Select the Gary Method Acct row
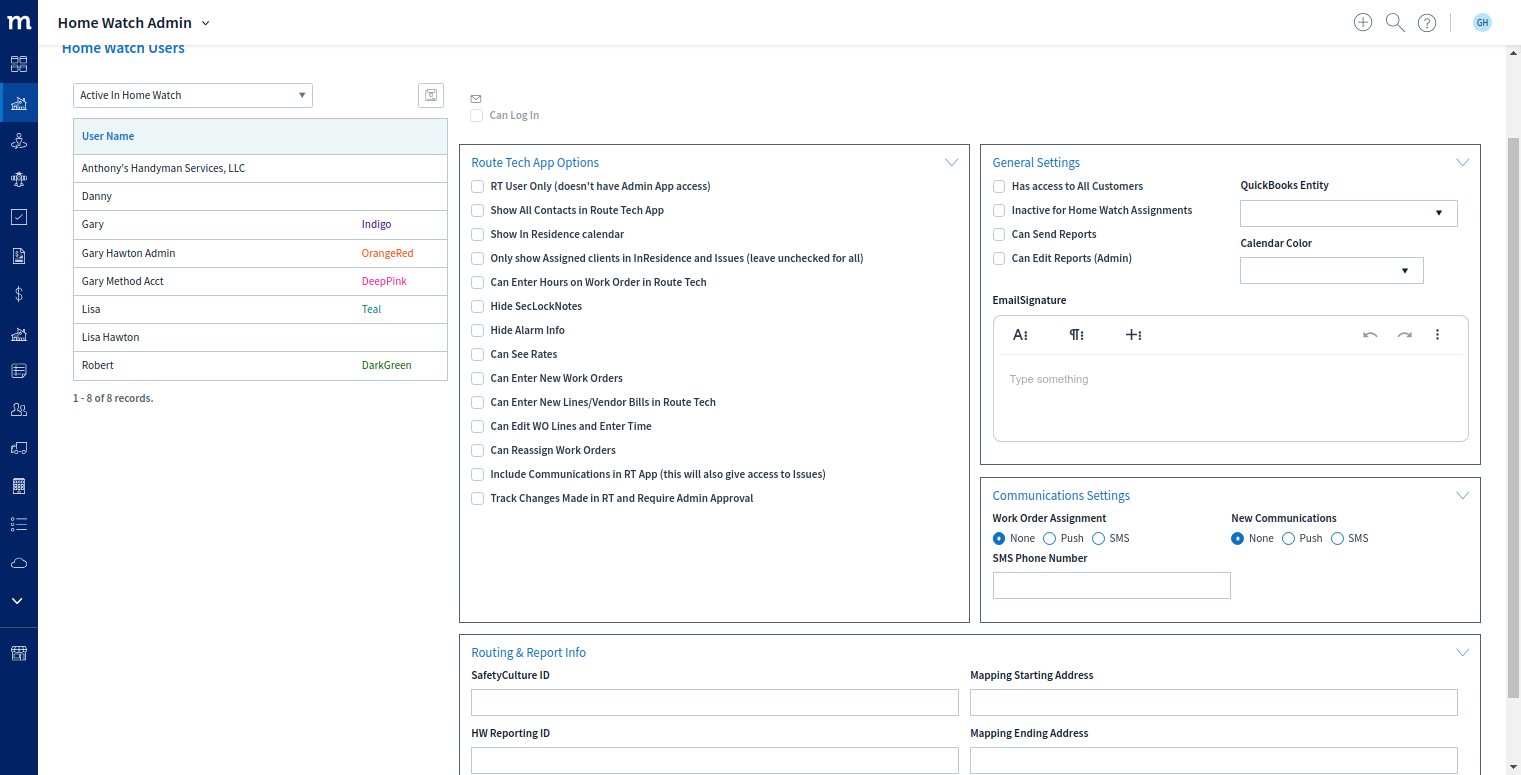 [260, 281]
